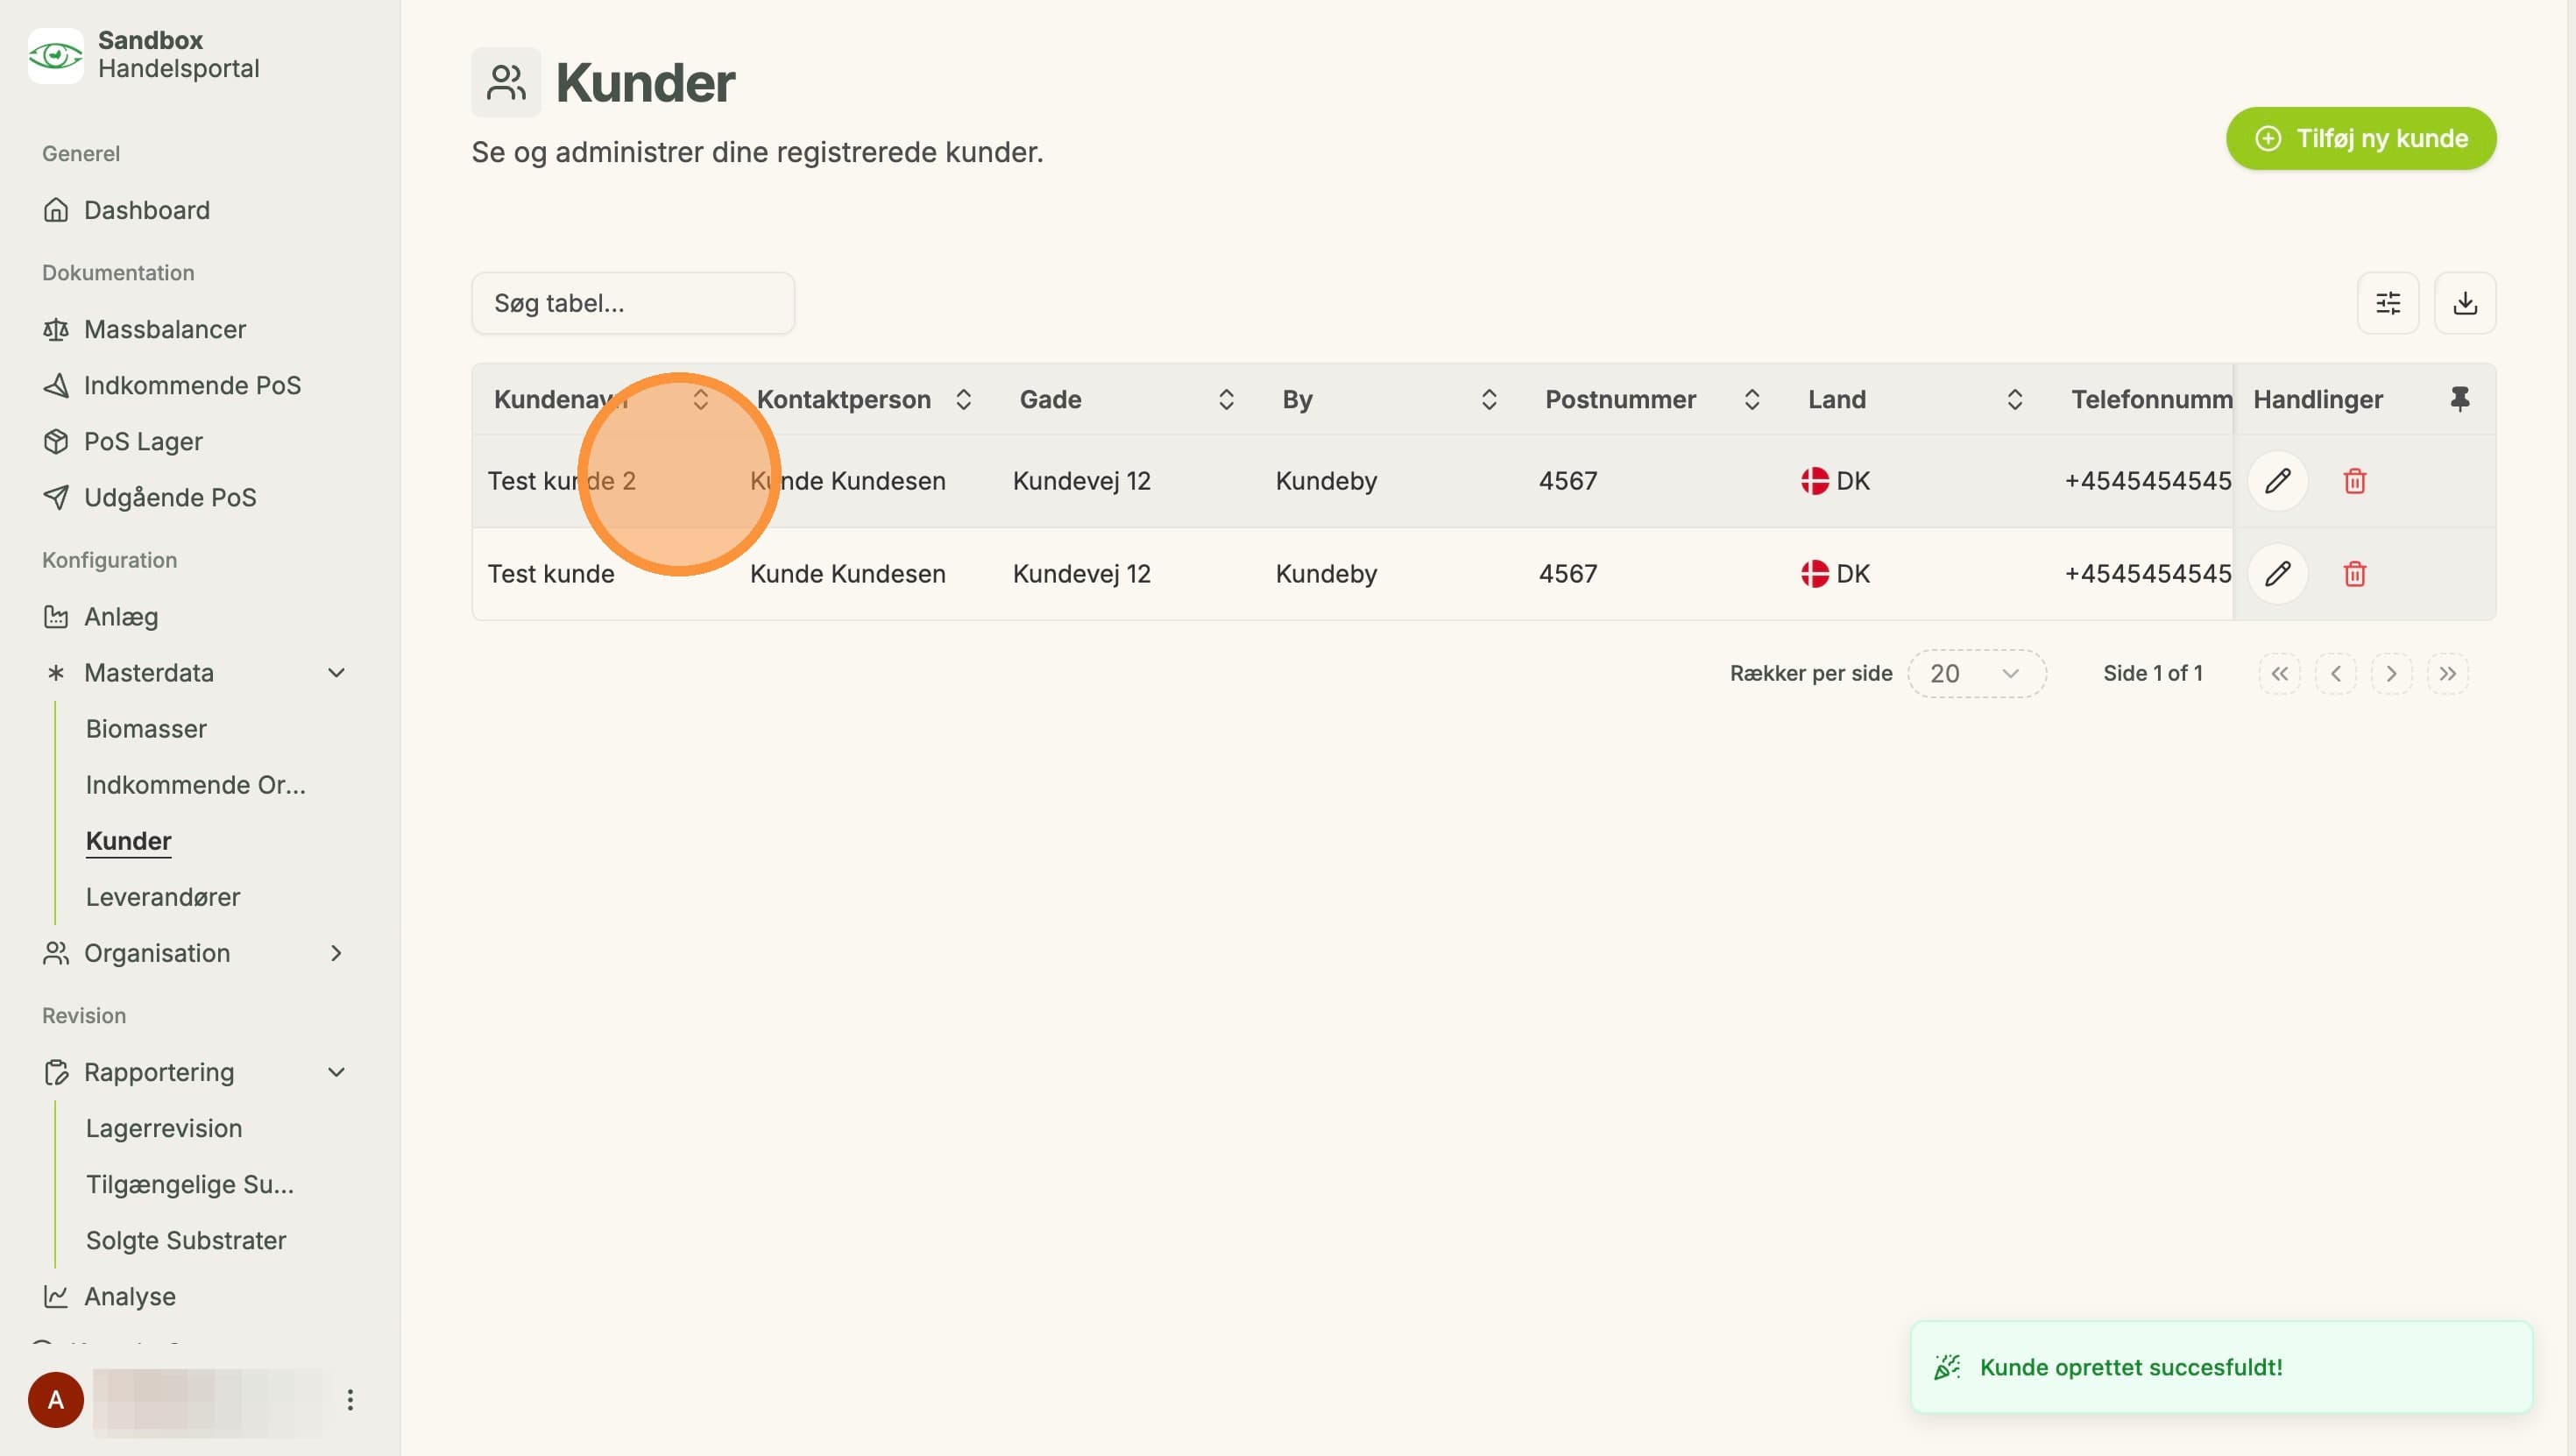
Task: Go to Indkommende PoS
Action: [x=192, y=385]
